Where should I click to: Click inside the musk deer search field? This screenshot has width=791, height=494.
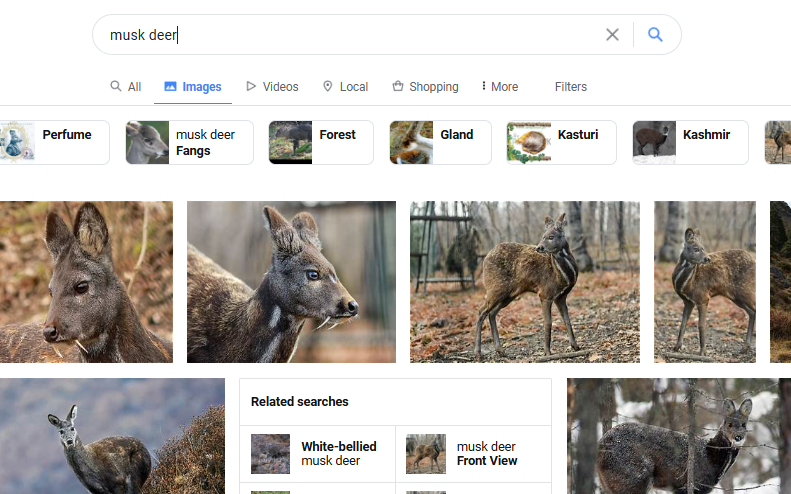point(348,35)
